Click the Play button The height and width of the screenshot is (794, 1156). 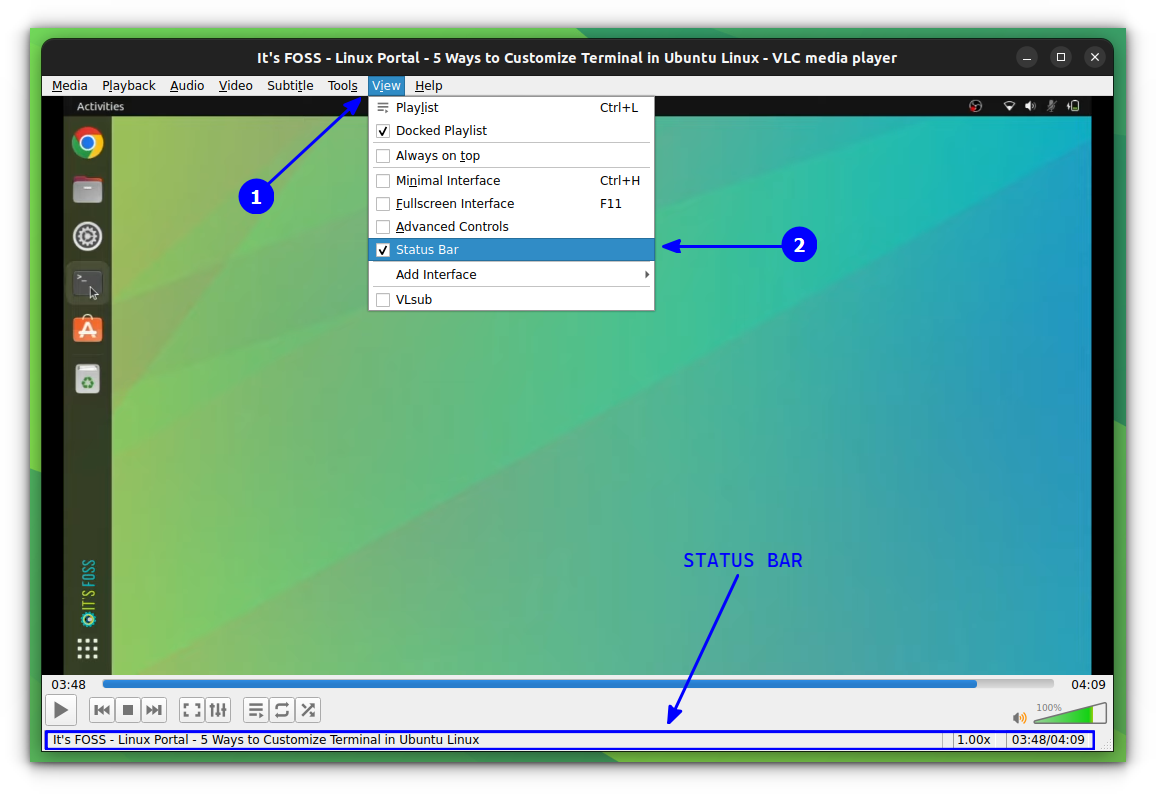[x=60, y=710]
